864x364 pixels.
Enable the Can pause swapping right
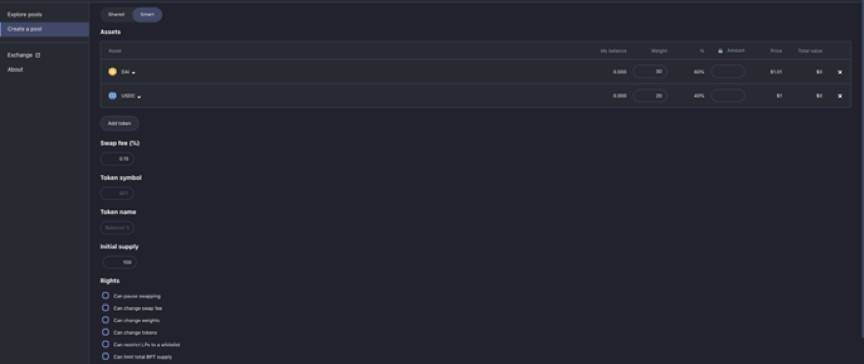click(x=105, y=296)
